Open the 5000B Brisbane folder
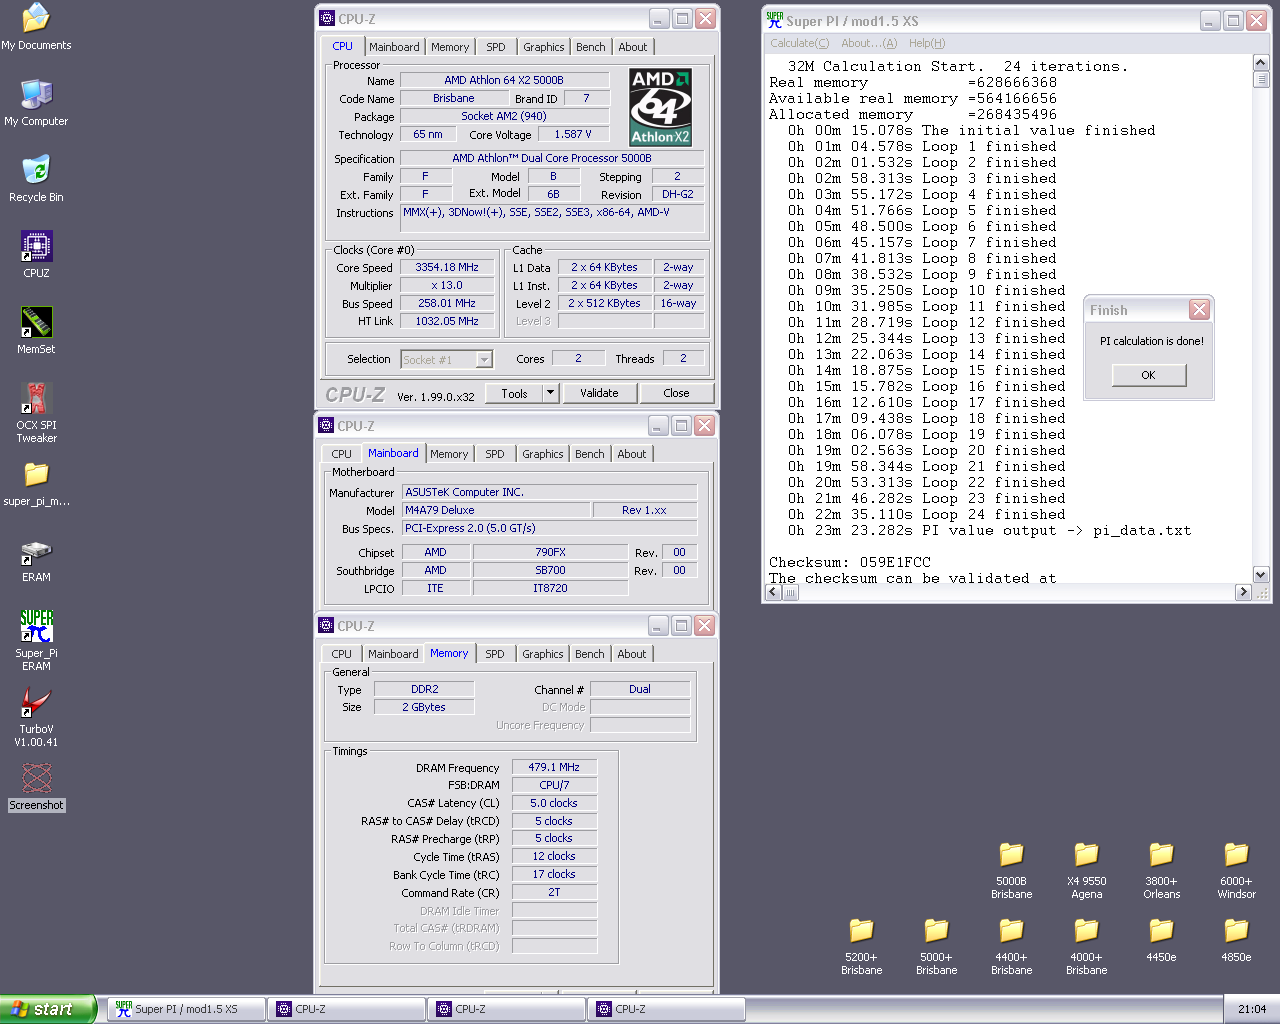This screenshot has height=1024, width=1280. pos(1011,869)
